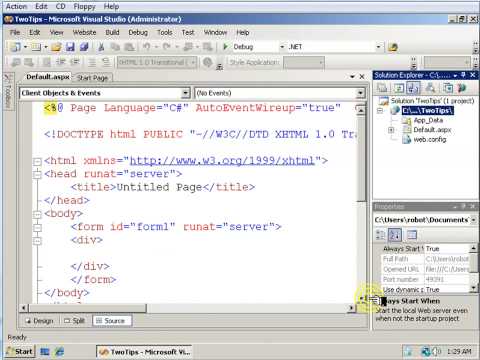This screenshot has width=480, height=360.
Task: Open the XHTML 1.0 Transitional schema dropdown
Action: pyautogui.click(x=193, y=62)
